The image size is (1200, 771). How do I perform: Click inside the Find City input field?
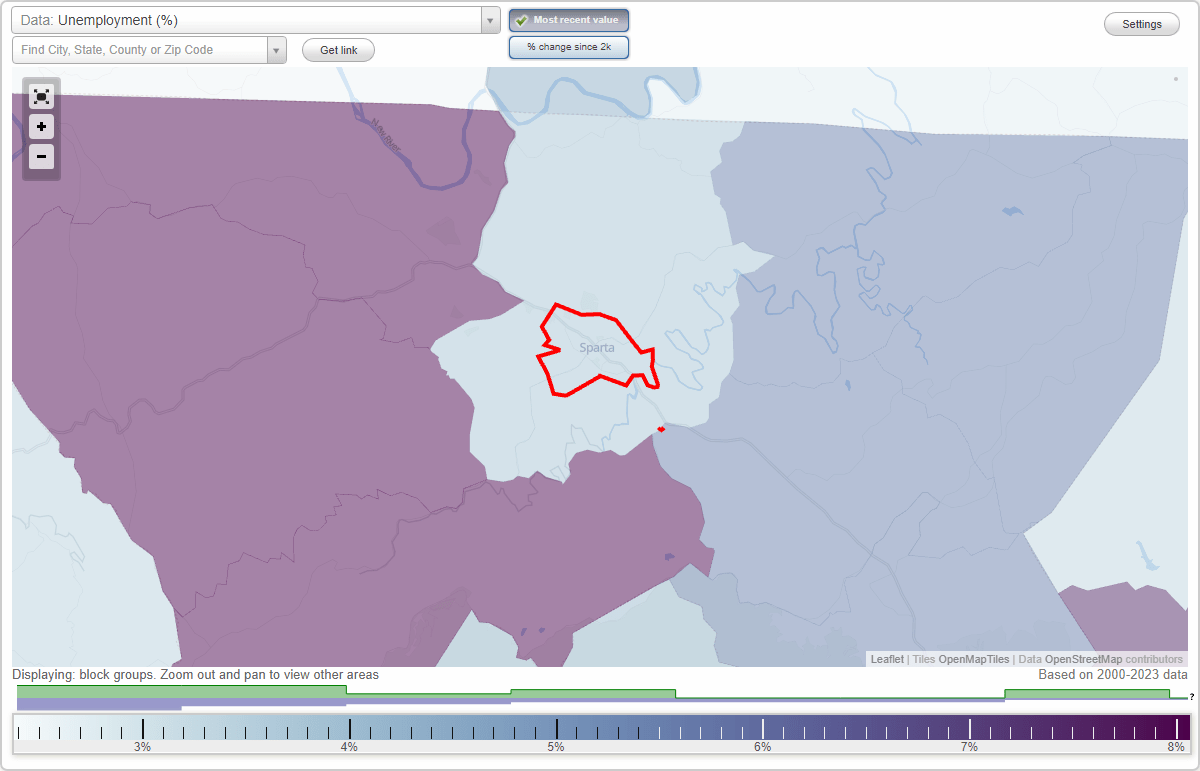140,49
